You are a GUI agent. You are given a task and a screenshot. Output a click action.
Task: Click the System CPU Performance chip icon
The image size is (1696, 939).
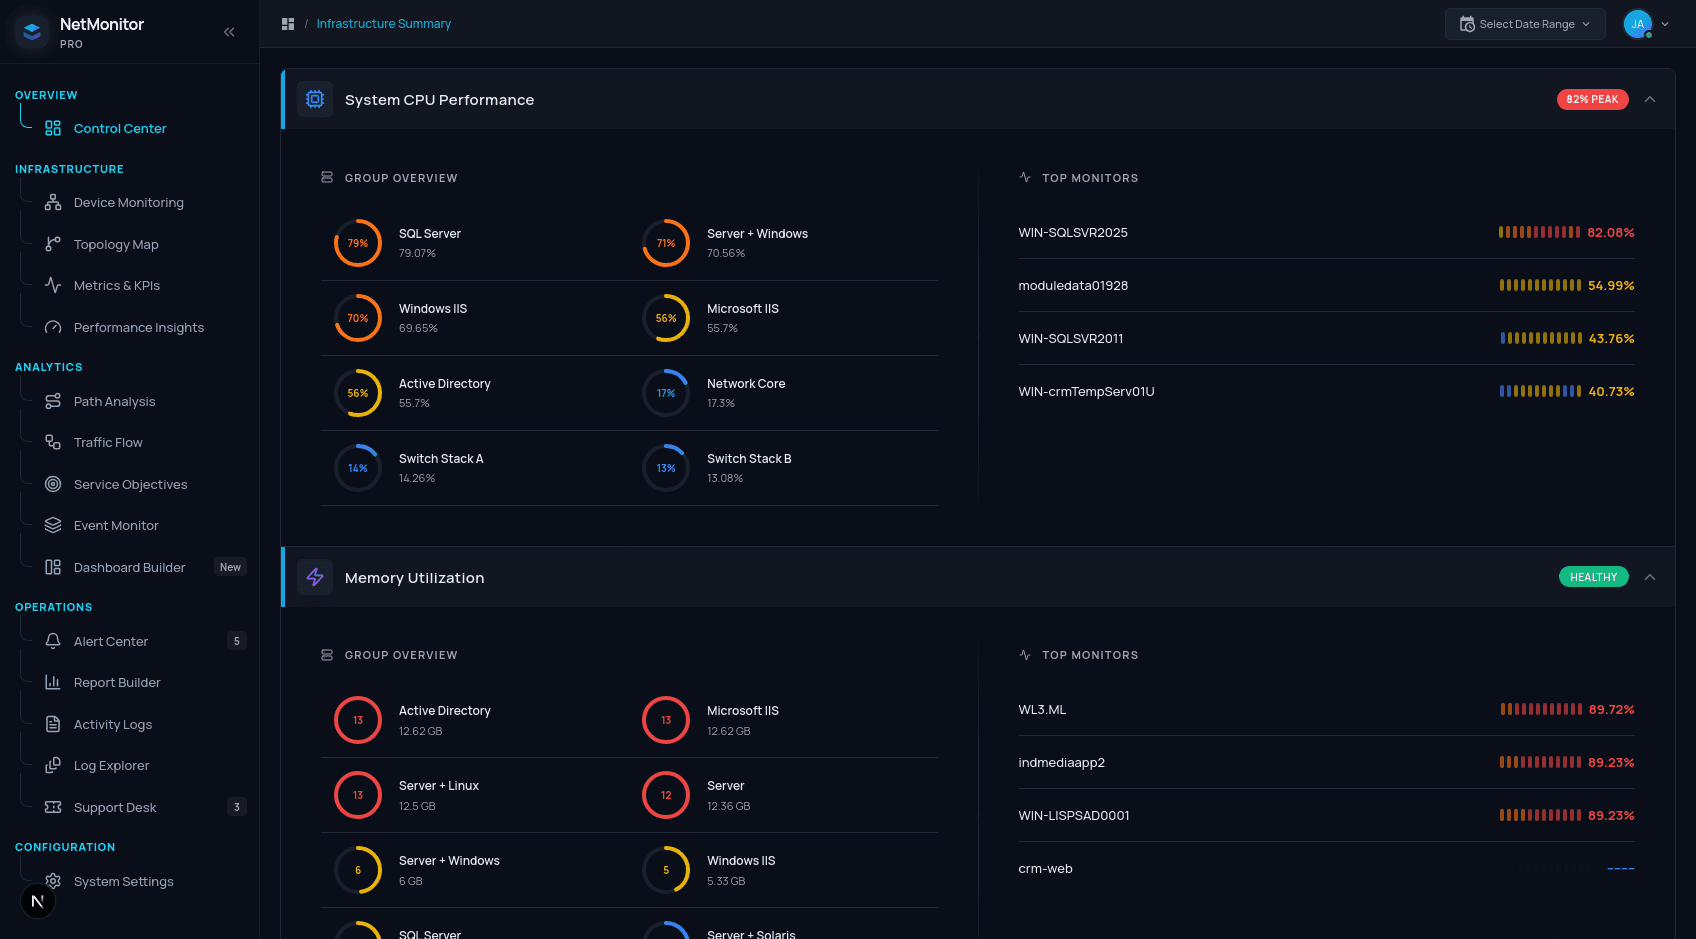pyautogui.click(x=315, y=99)
